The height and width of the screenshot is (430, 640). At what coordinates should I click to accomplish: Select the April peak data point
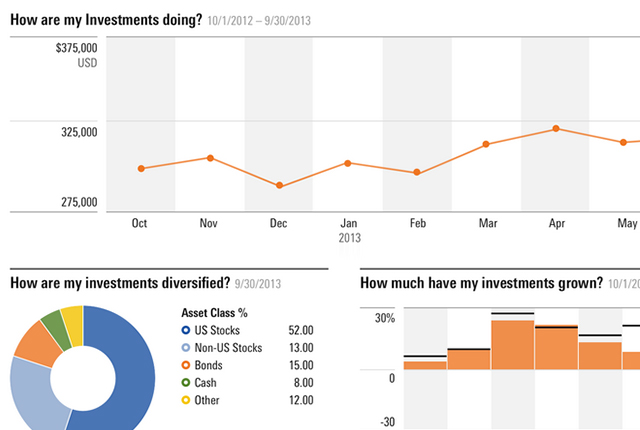[x=556, y=128]
